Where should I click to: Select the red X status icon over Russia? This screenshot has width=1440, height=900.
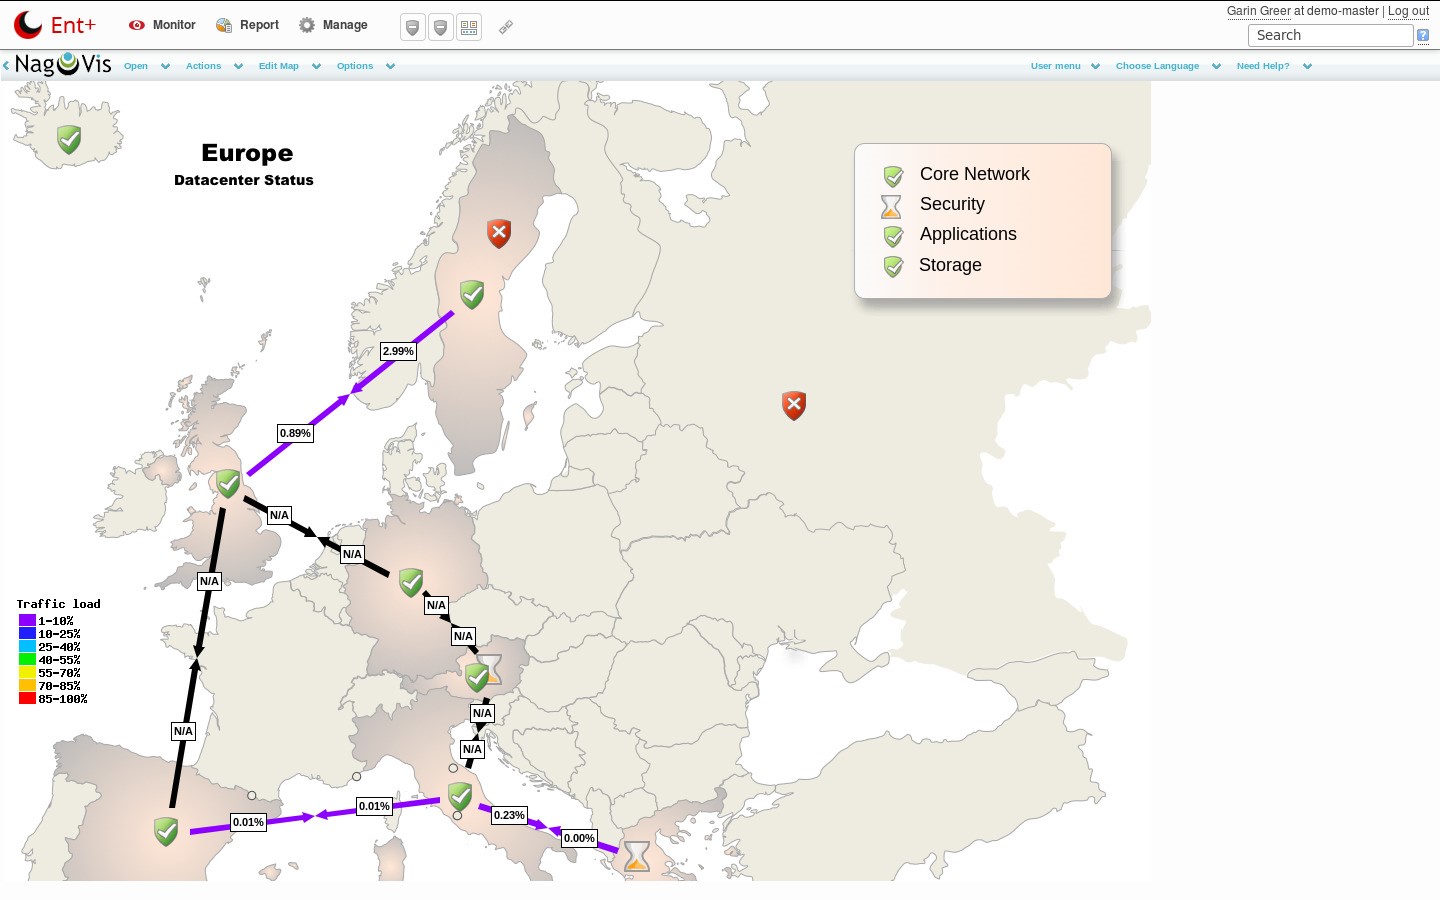794,405
